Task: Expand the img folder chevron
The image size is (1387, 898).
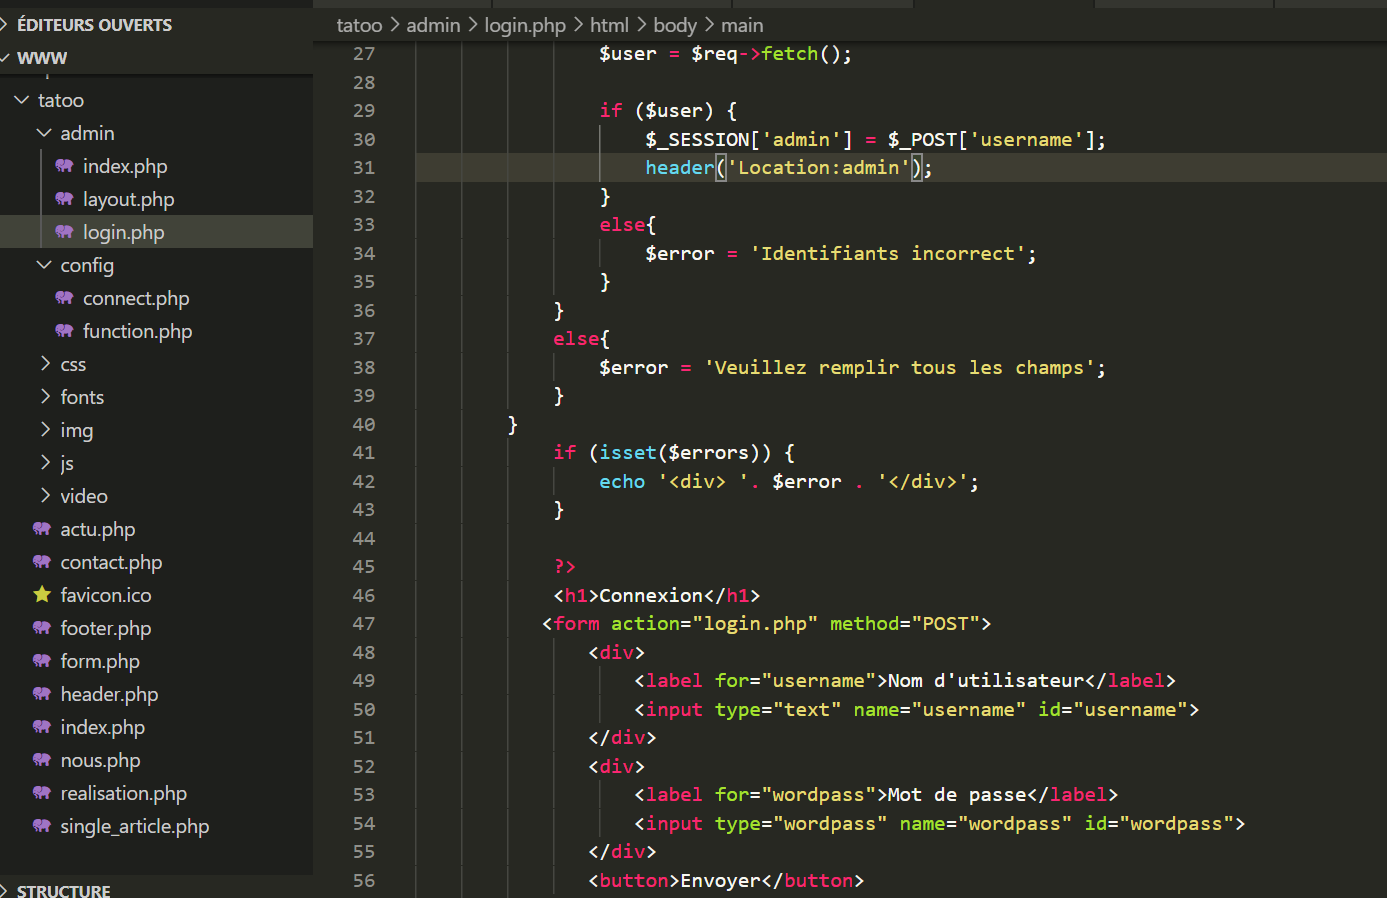Action: [44, 430]
